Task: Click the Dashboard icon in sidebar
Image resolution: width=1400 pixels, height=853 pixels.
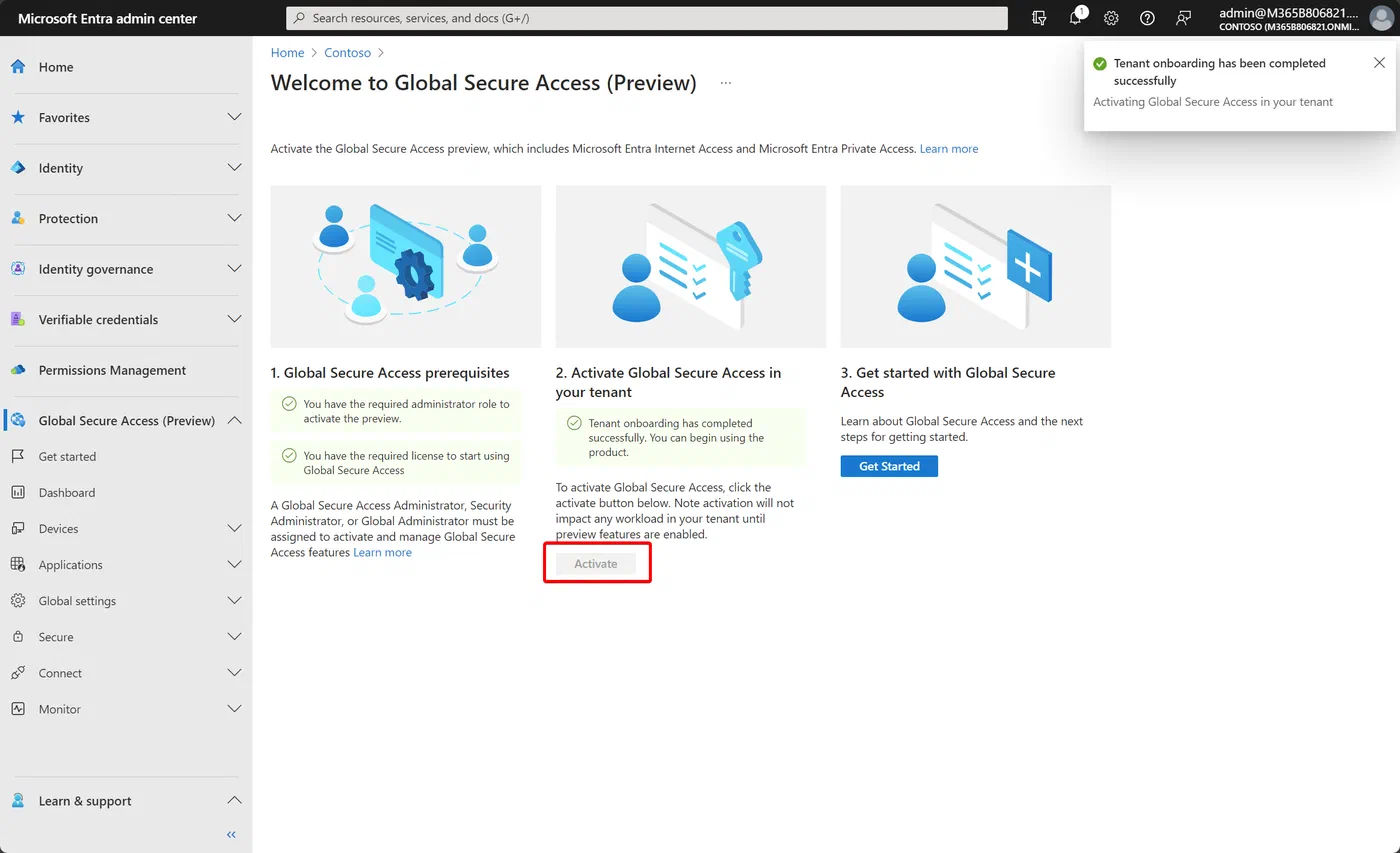Action: [x=18, y=492]
